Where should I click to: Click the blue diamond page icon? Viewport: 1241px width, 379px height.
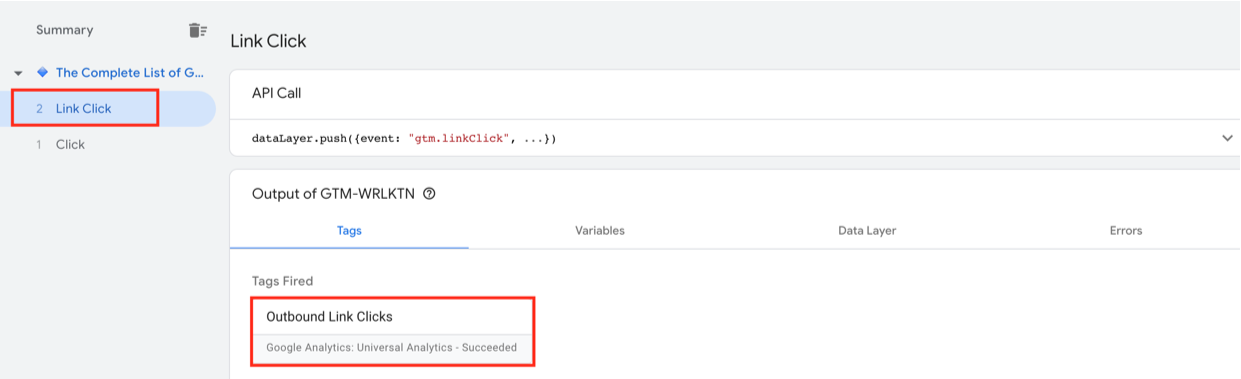click(x=42, y=72)
